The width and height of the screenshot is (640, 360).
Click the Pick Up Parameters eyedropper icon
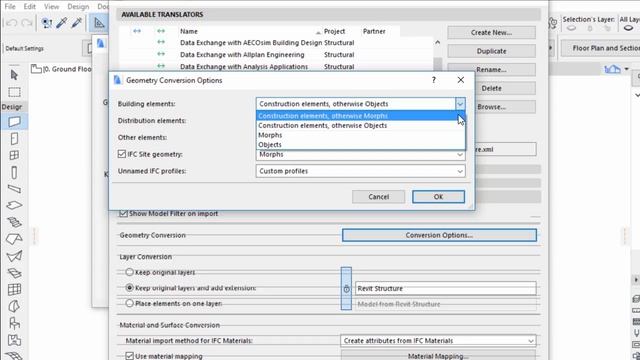coord(62,23)
